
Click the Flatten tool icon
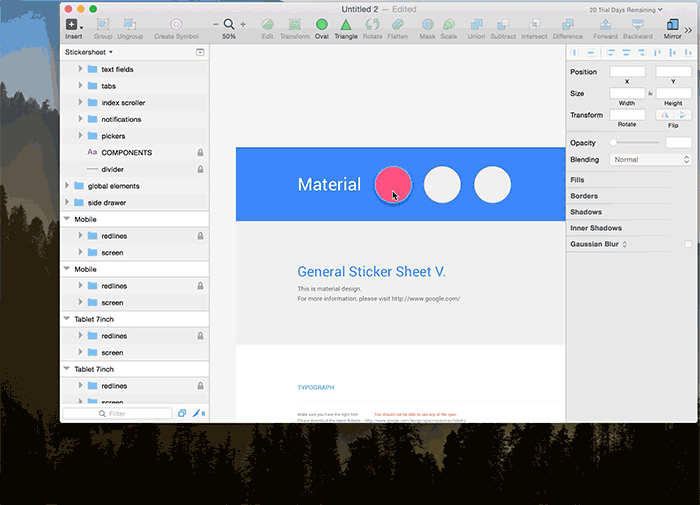click(398, 24)
